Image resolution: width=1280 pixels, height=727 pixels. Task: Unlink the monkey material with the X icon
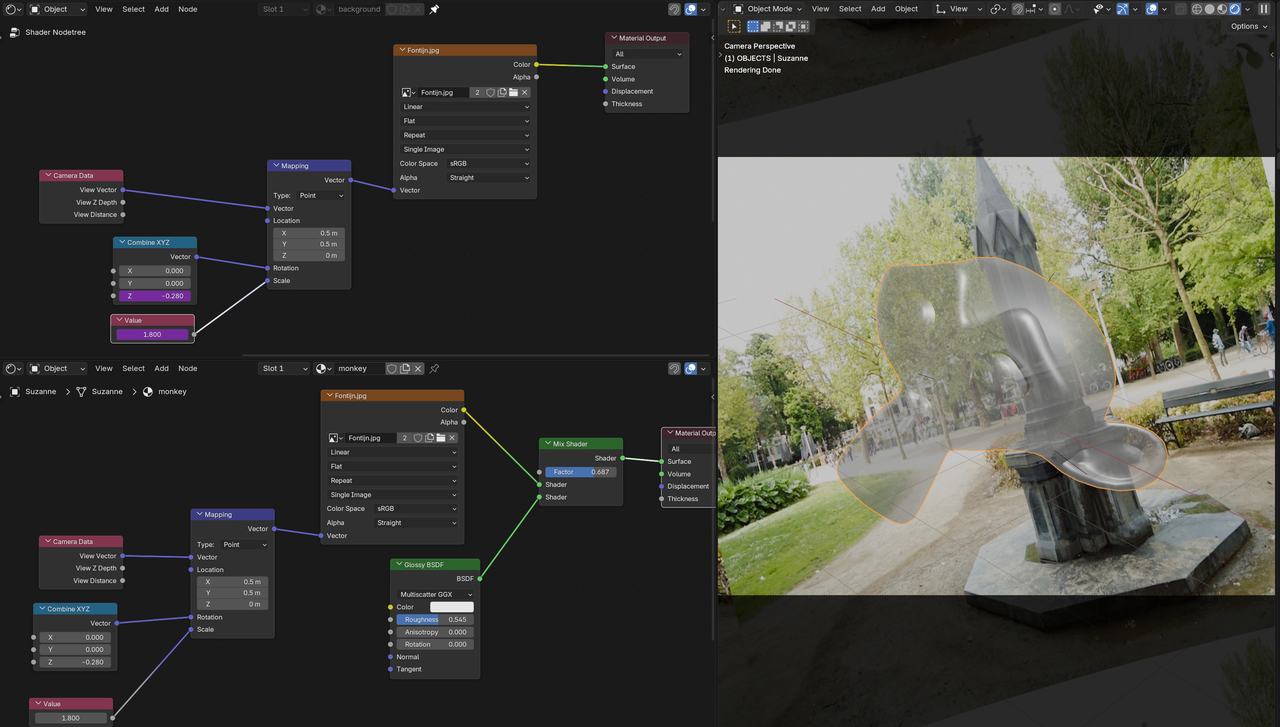pos(418,369)
